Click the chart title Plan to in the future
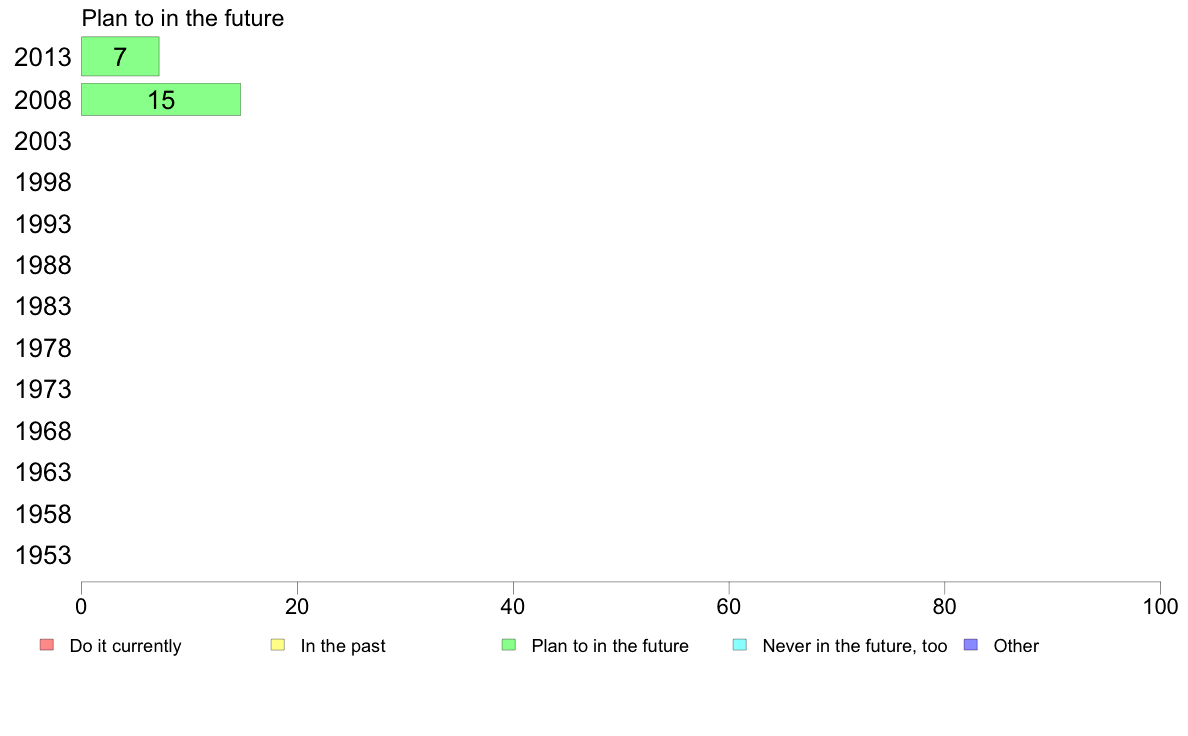This screenshot has width=1188, height=736. click(183, 18)
